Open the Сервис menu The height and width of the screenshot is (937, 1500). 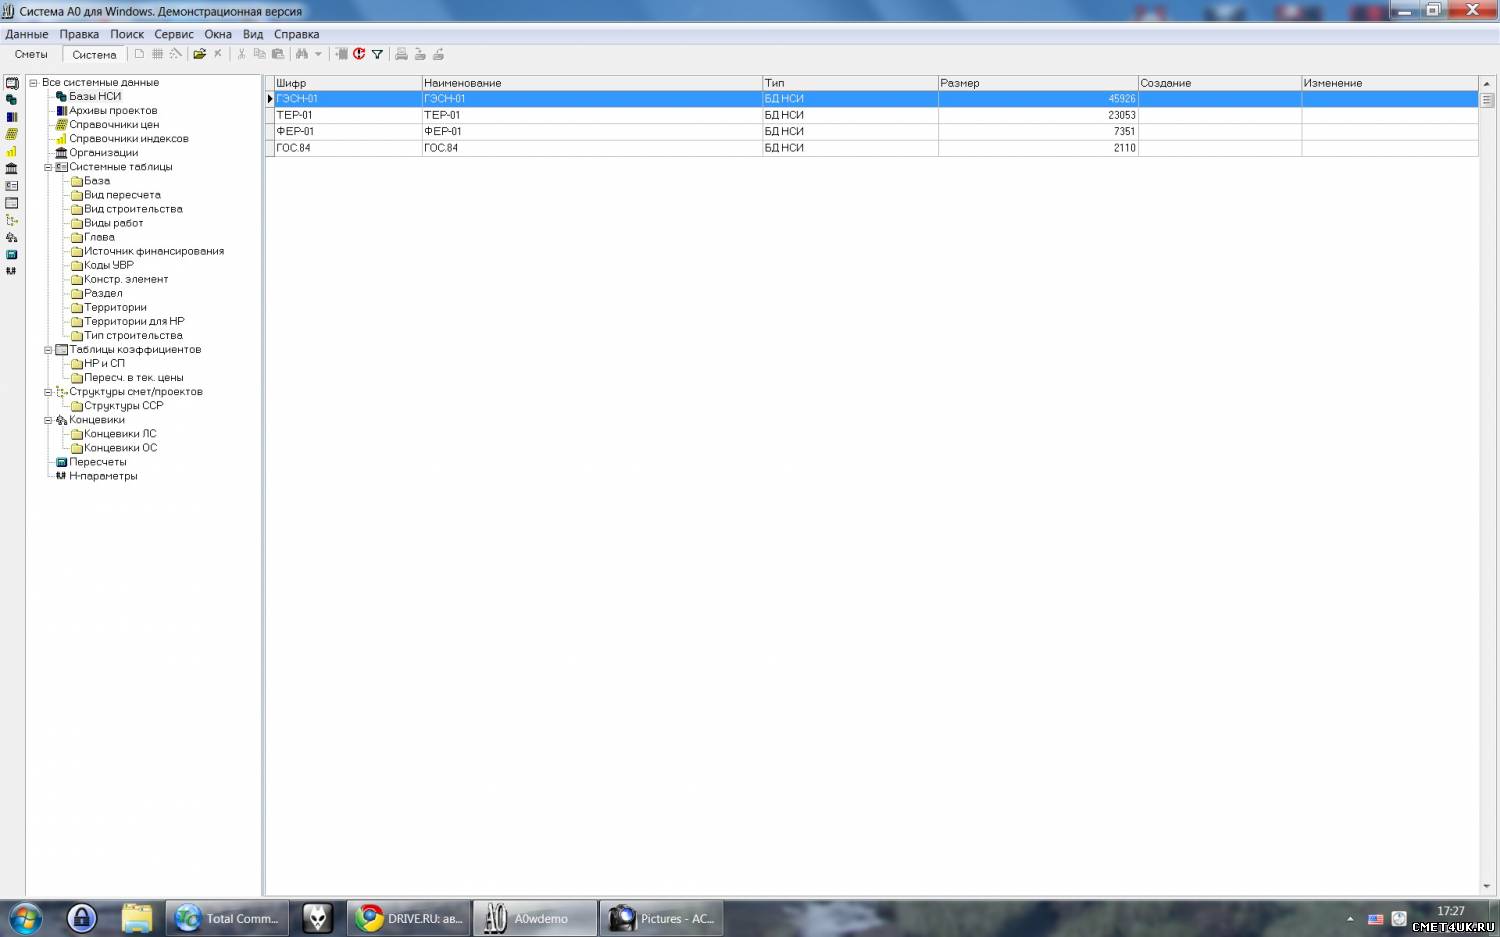[174, 34]
